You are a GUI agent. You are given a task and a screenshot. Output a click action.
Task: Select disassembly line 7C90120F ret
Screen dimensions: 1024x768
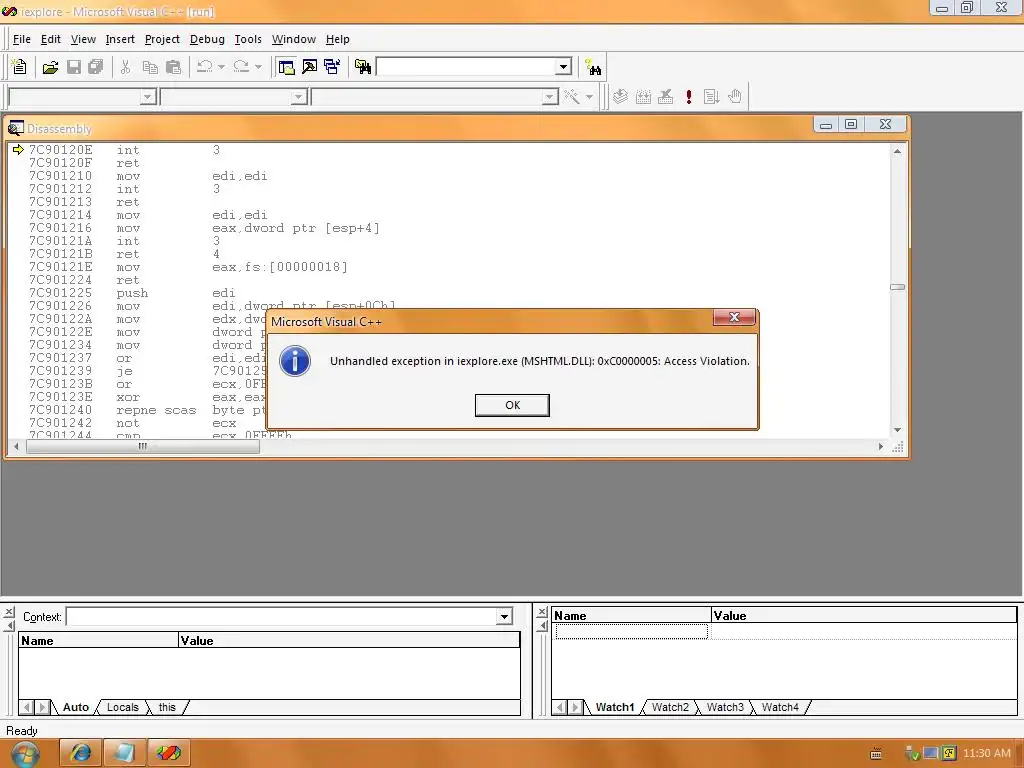[x=84, y=163]
